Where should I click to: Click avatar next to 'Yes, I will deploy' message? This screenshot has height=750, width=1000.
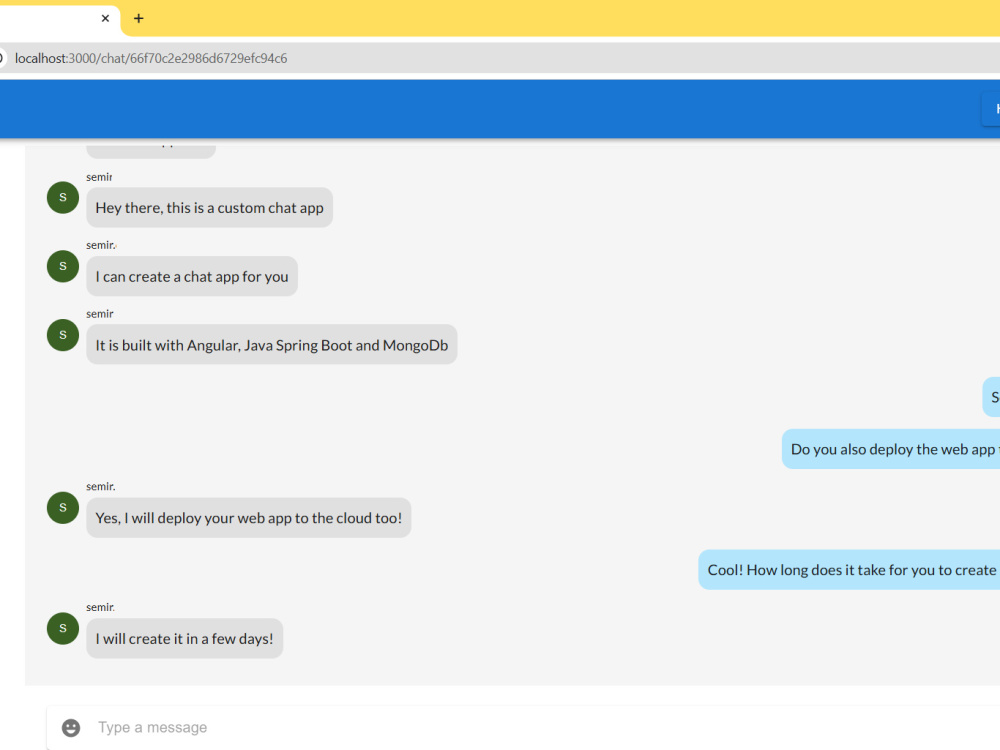click(x=63, y=508)
